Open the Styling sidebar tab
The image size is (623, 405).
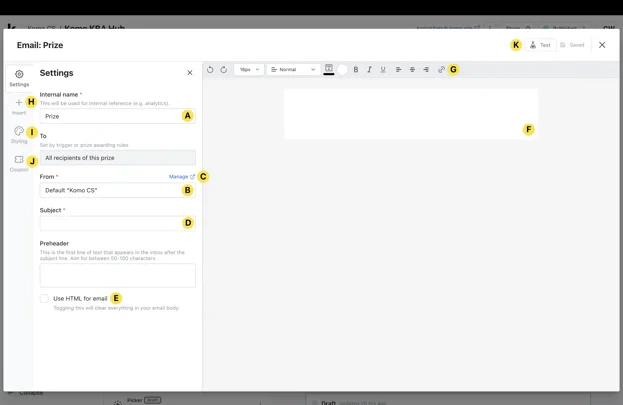pyautogui.click(x=19, y=135)
